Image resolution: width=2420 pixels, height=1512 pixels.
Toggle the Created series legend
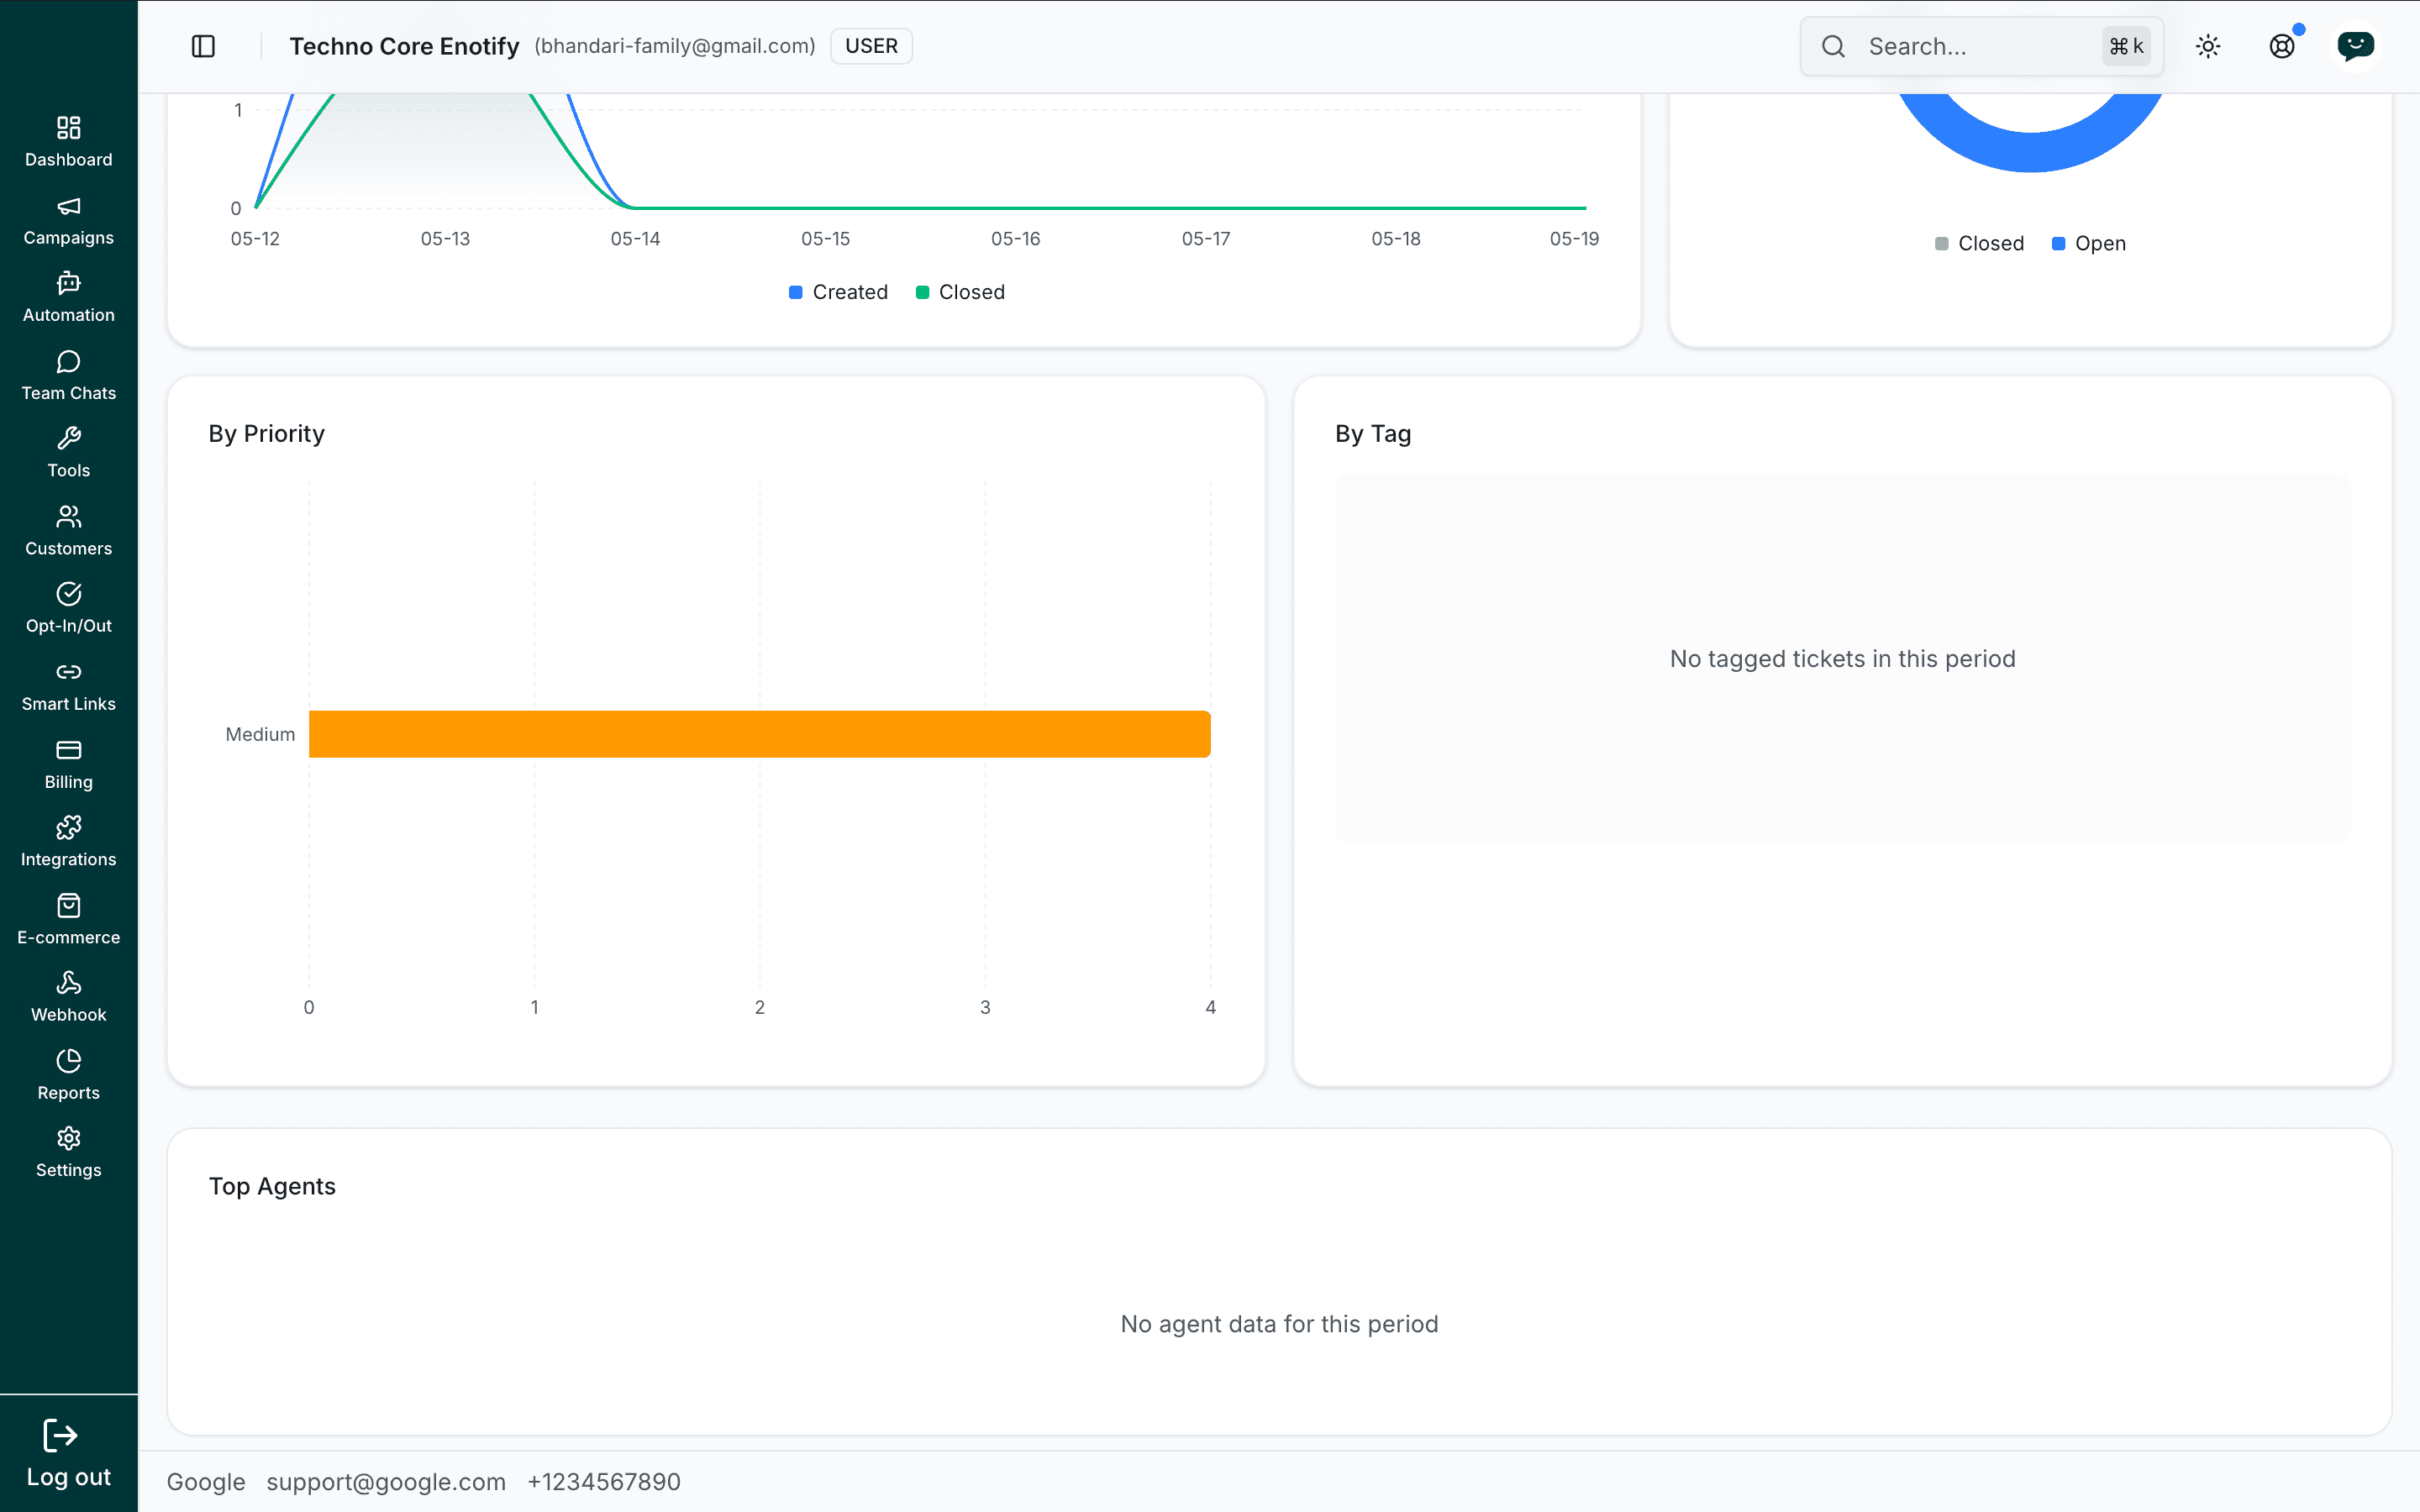[x=838, y=292]
